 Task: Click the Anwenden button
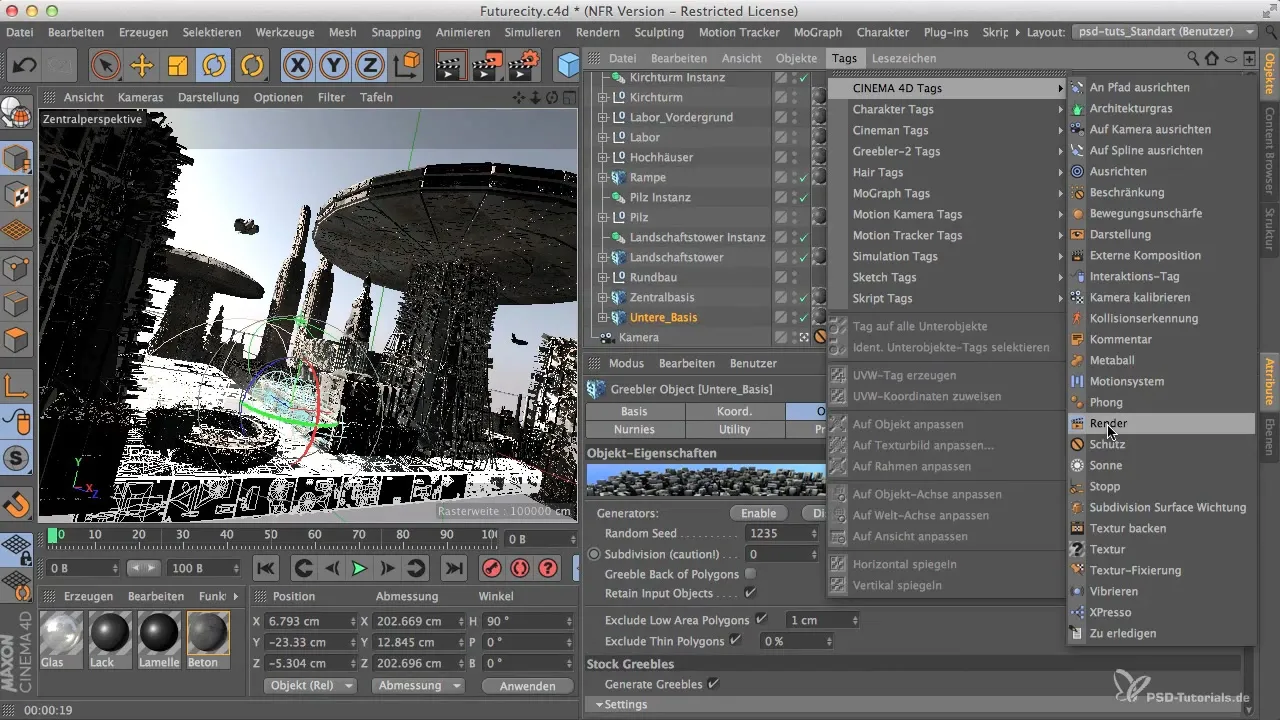point(527,686)
